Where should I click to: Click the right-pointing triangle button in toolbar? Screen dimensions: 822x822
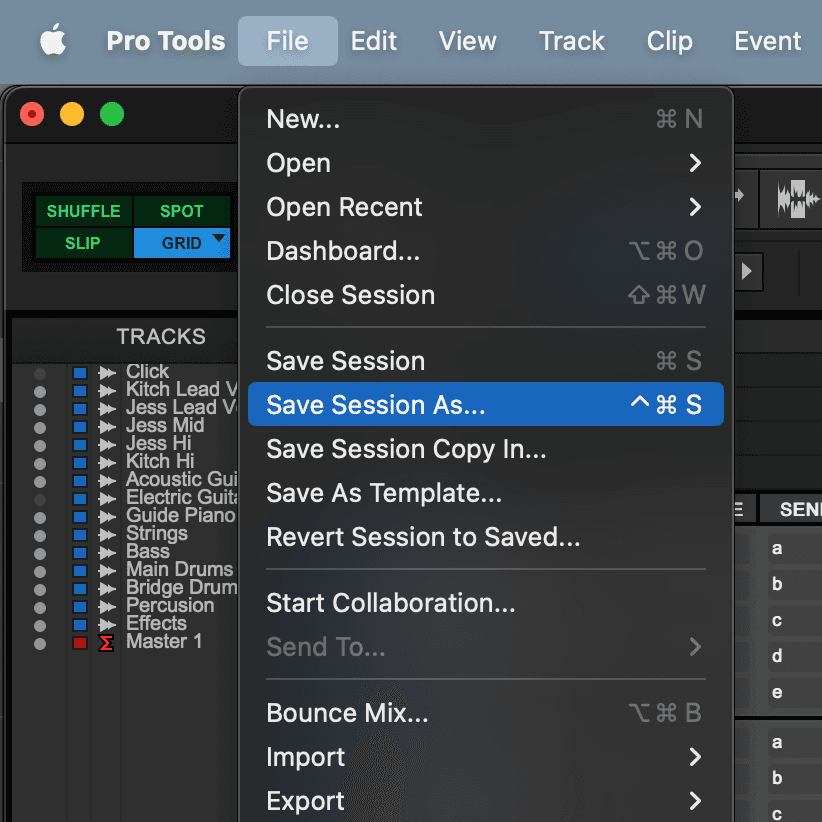pos(748,272)
